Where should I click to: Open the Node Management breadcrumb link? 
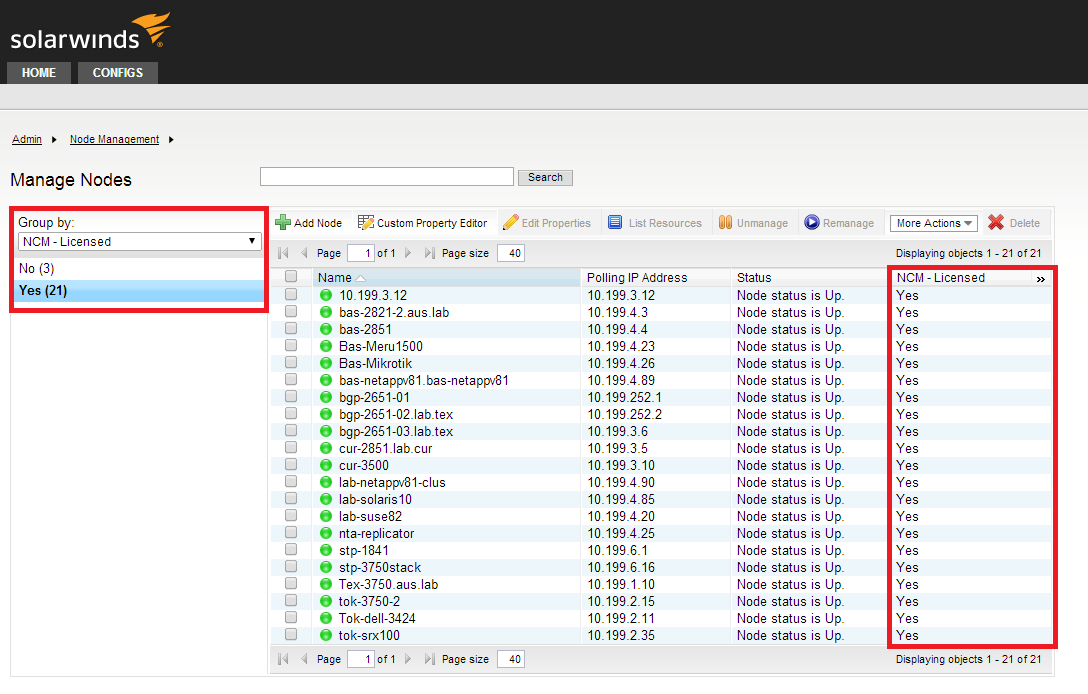coord(114,139)
